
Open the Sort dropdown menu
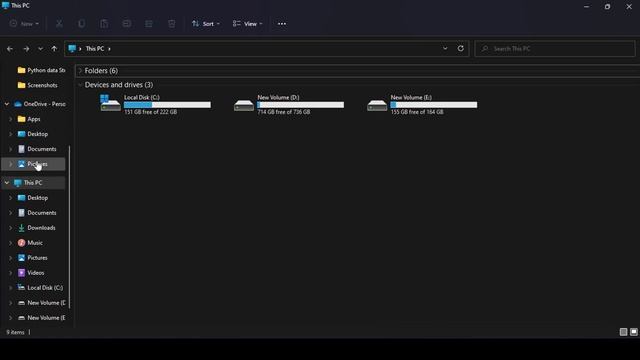(x=206, y=24)
